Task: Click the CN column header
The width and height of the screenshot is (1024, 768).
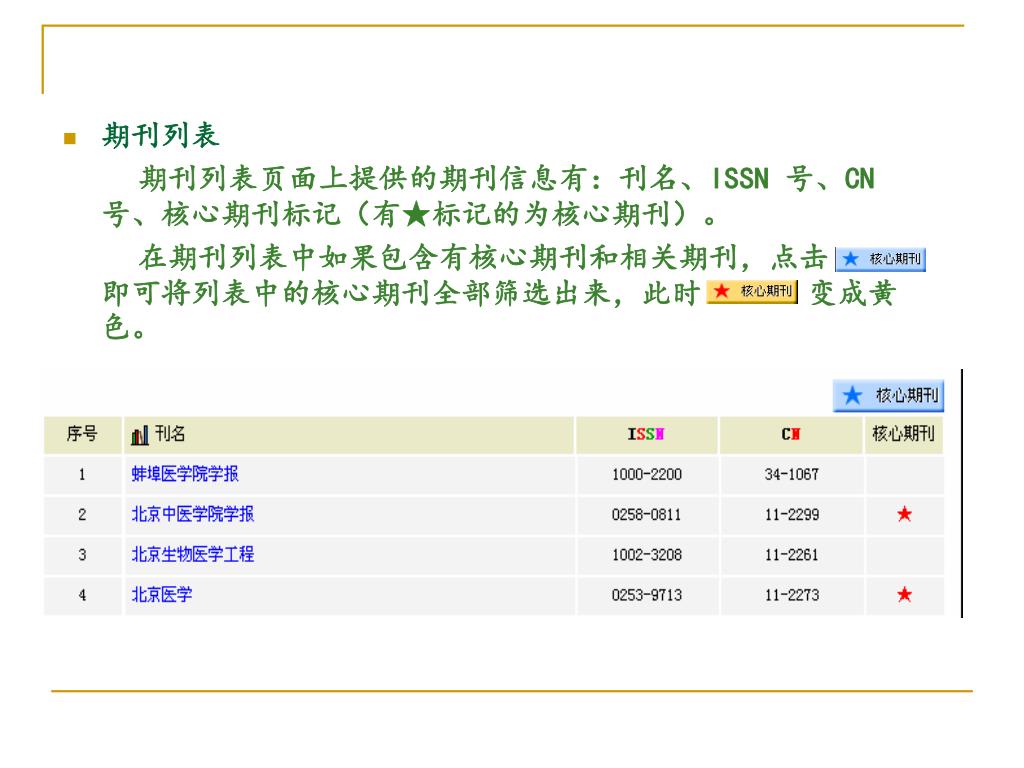Action: pyautogui.click(x=791, y=434)
